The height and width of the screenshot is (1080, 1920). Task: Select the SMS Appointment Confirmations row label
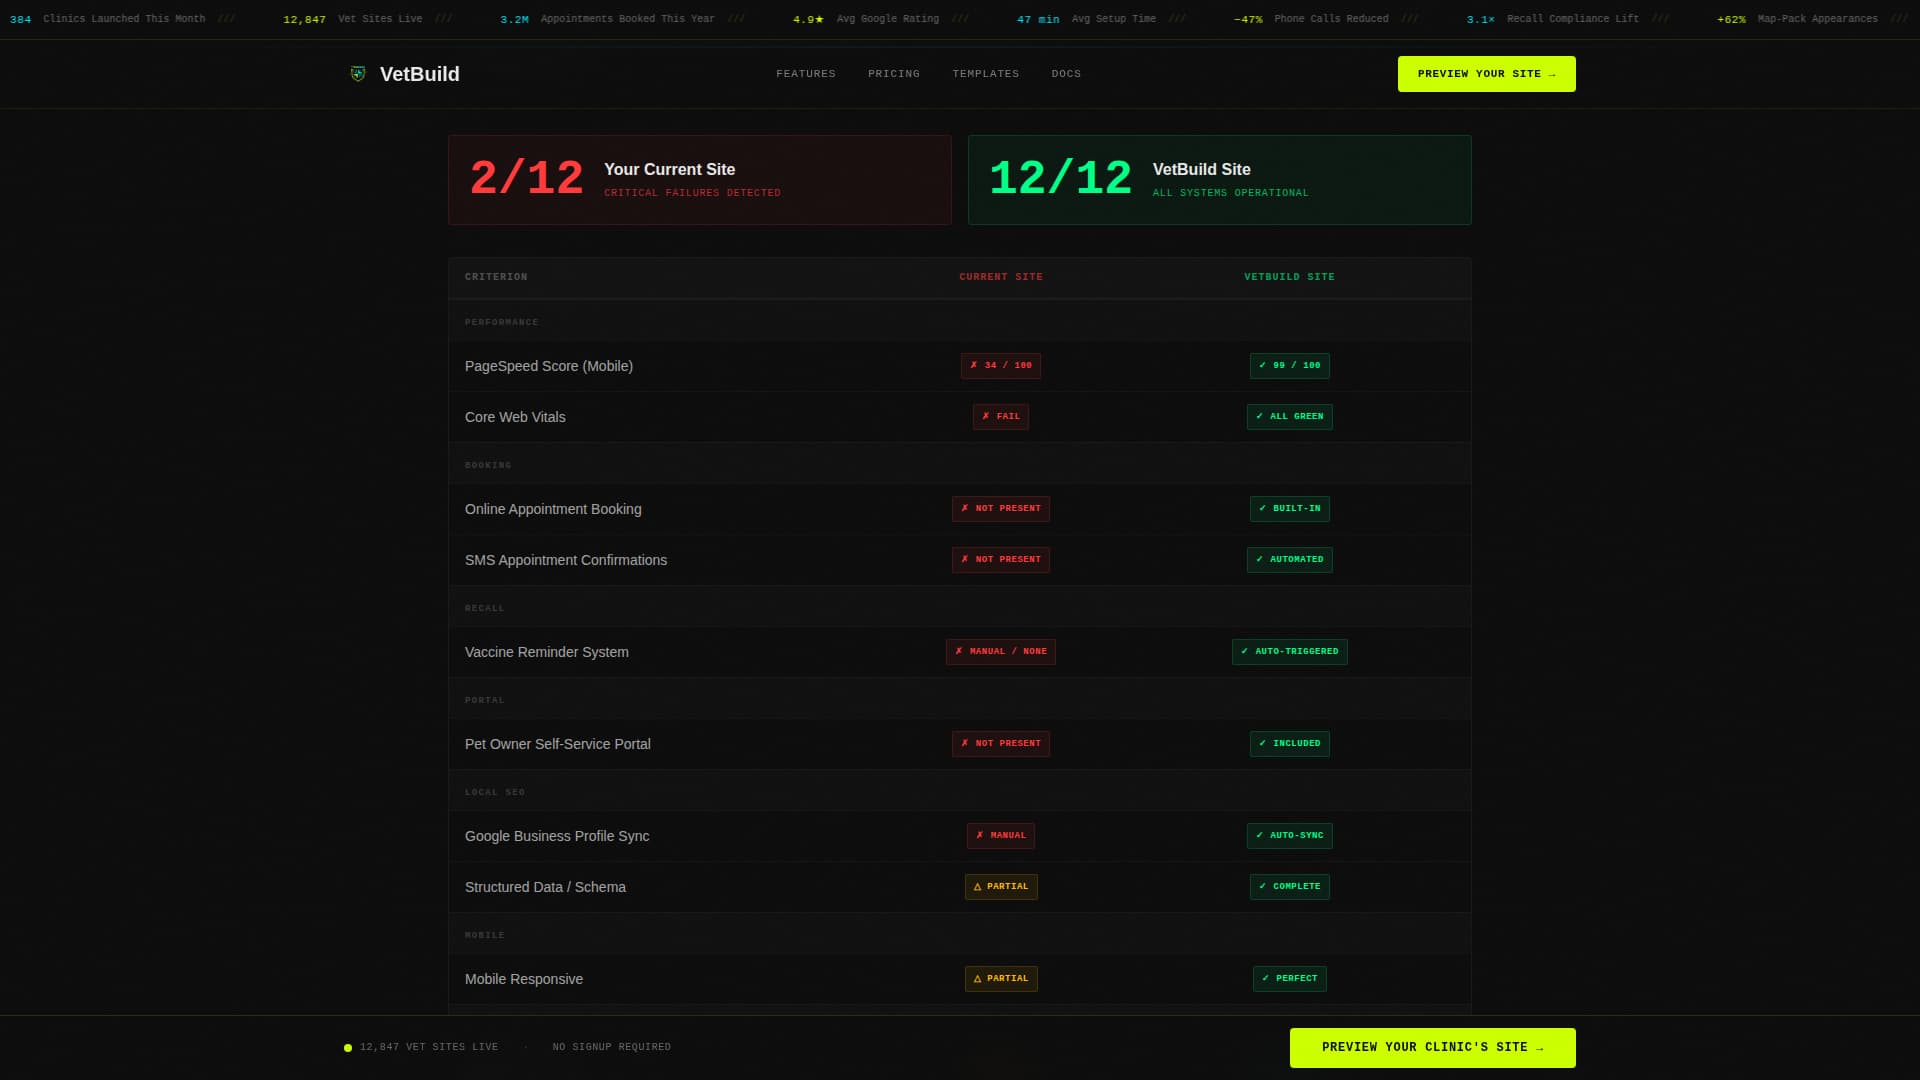point(566,560)
